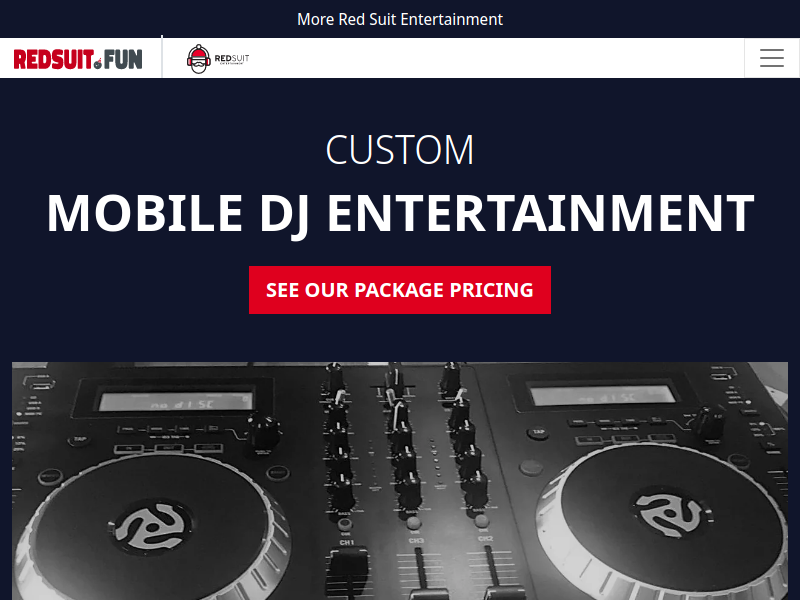Expand the More Red Suit Entertainment bar
Image resolution: width=800 pixels, height=600 pixels.
click(400, 19)
